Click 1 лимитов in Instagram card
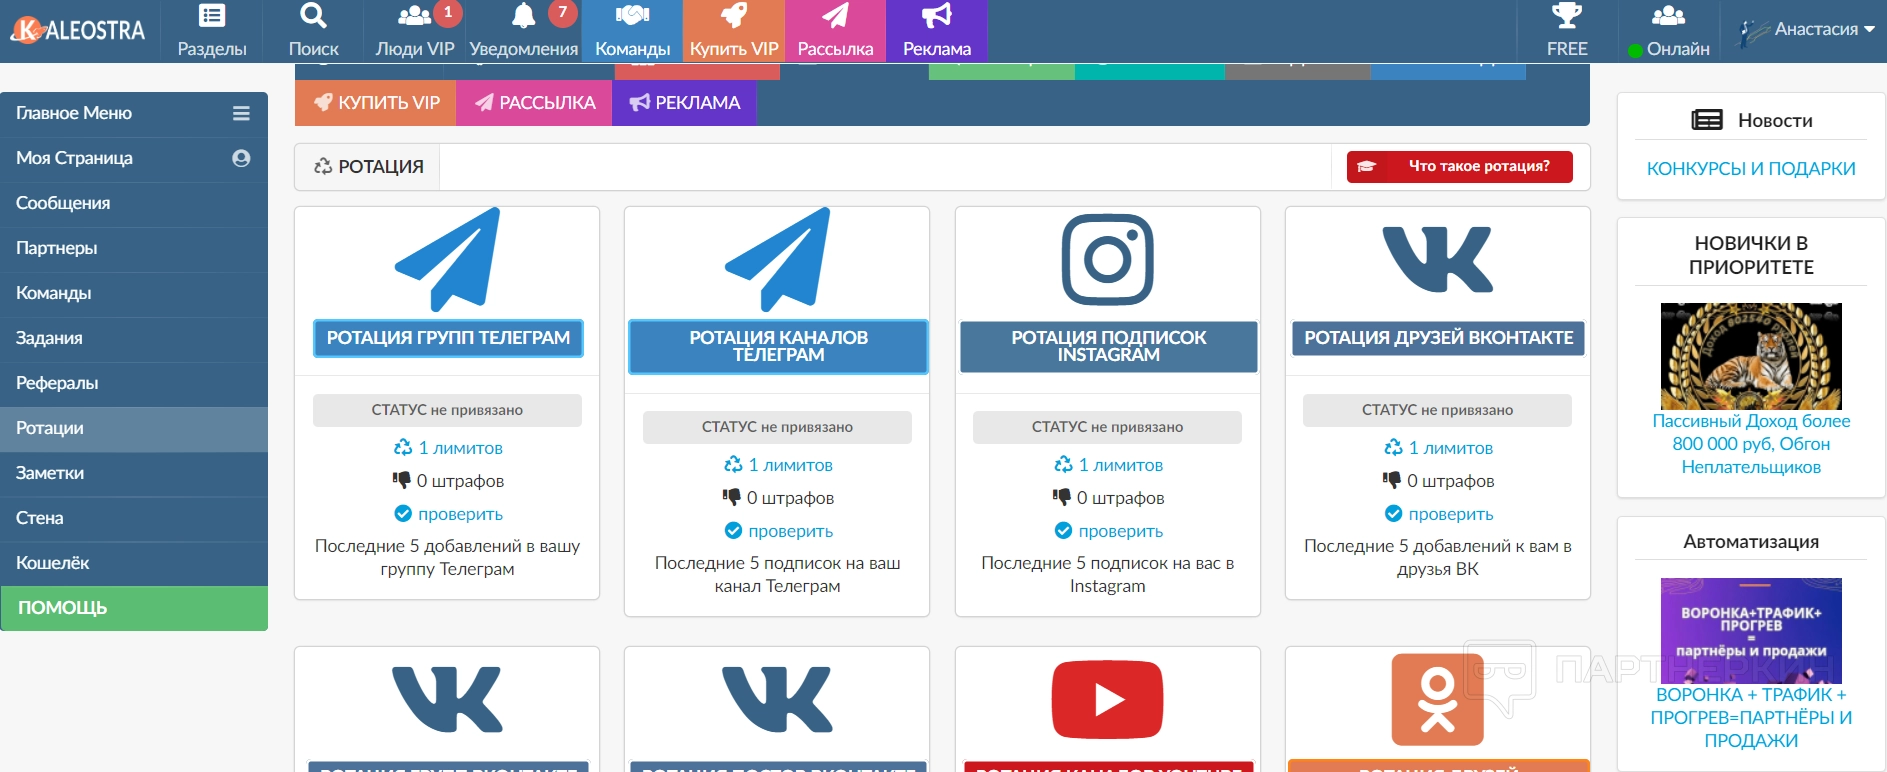This screenshot has height=772, width=1887. pyautogui.click(x=1108, y=465)
